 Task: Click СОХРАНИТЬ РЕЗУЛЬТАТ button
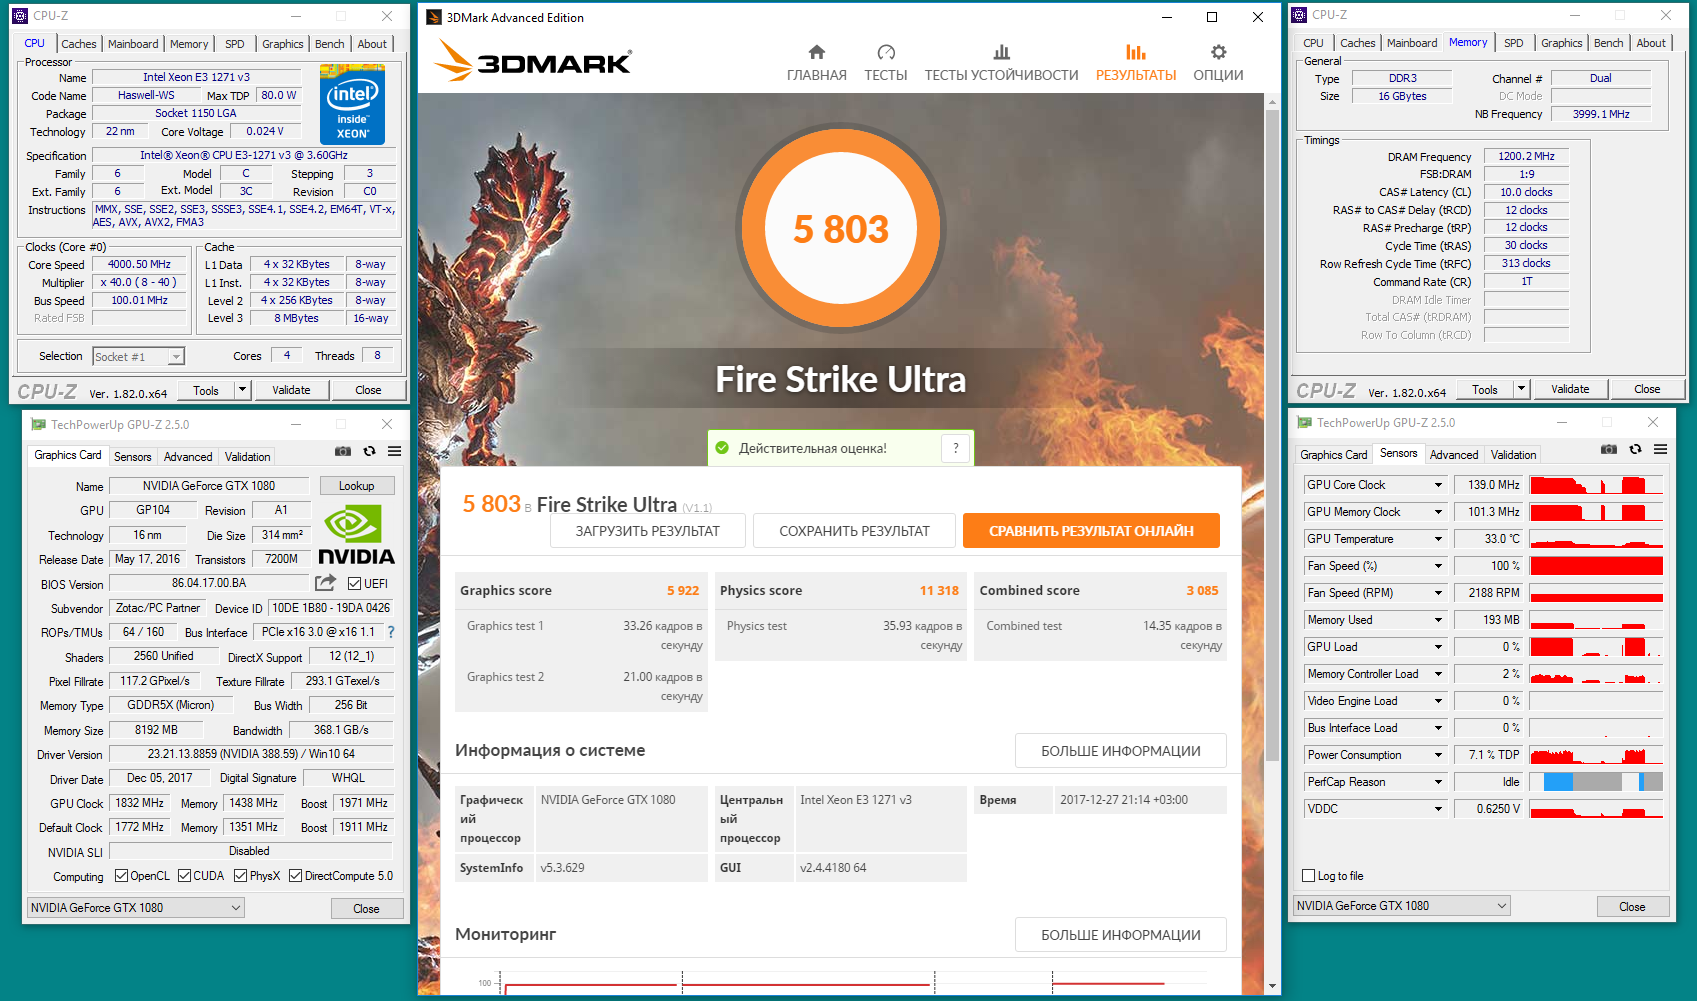coord(854,531)
